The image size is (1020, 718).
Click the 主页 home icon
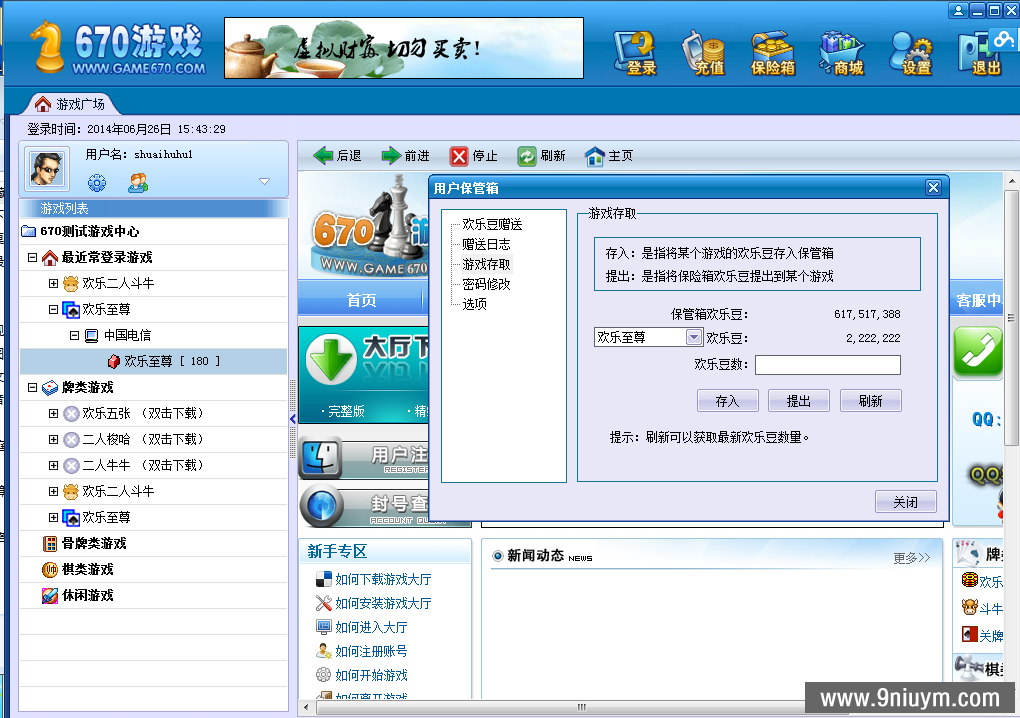tap(595, 156)
